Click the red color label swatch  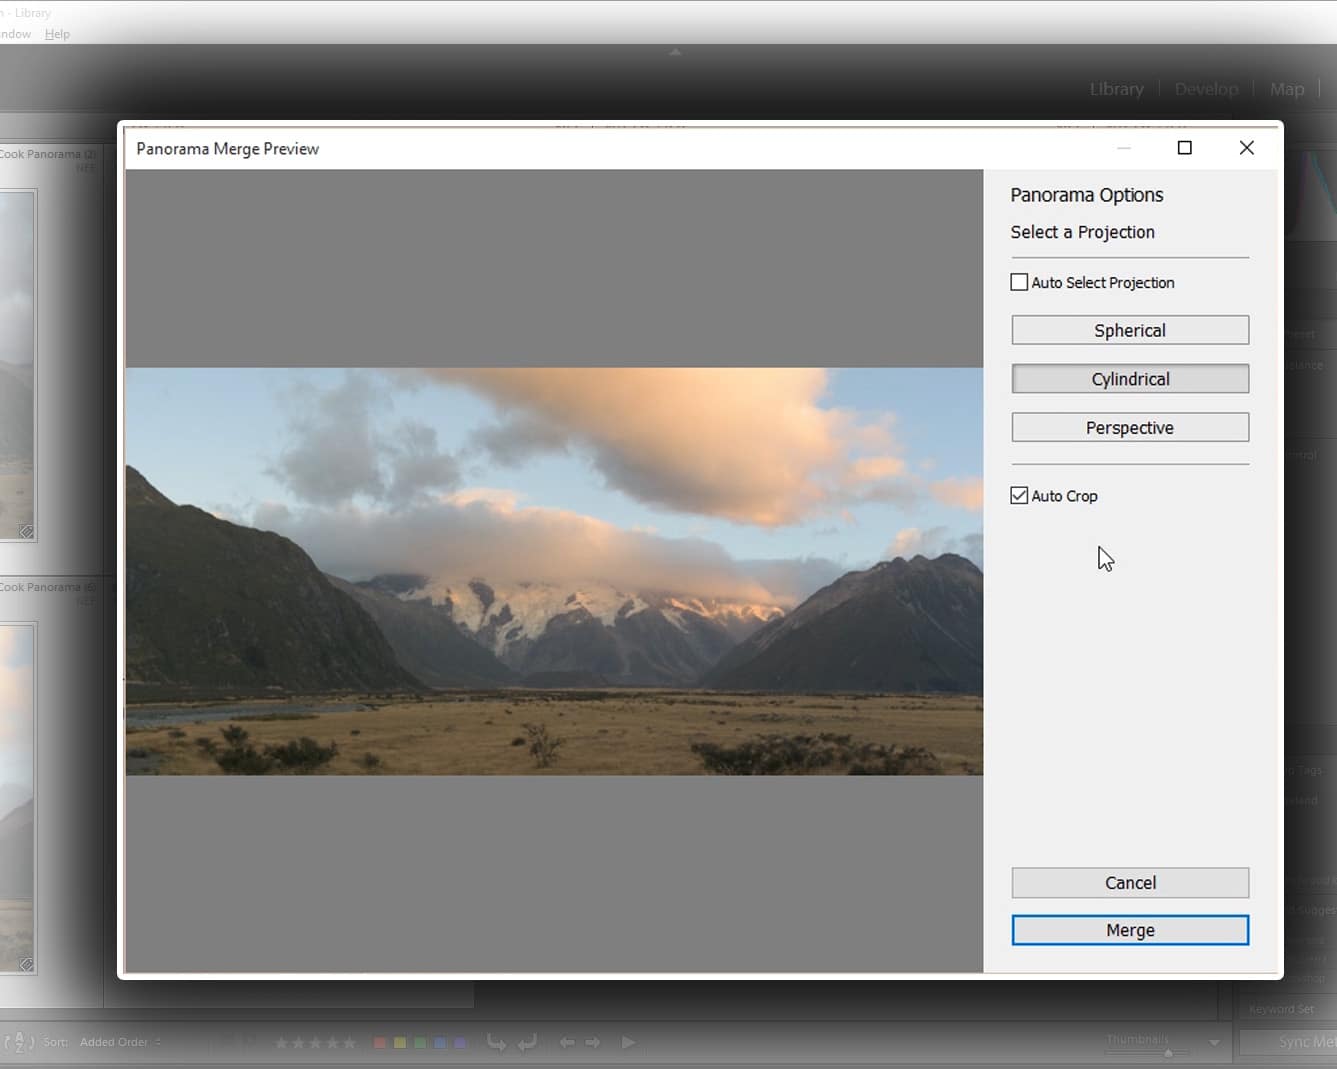click(379, 1042)
